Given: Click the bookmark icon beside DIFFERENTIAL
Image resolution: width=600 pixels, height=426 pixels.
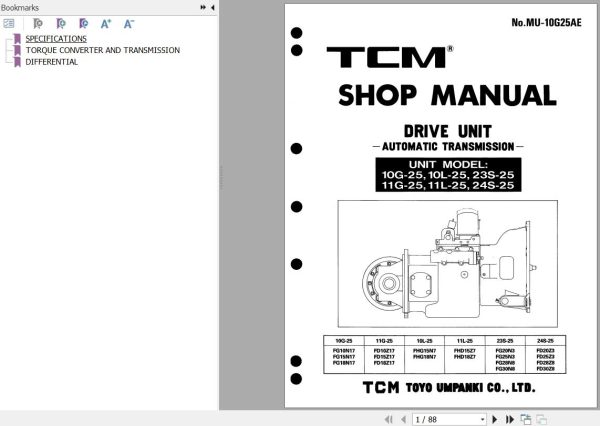Looking at the screenshot, I should (x=17, y=62).
